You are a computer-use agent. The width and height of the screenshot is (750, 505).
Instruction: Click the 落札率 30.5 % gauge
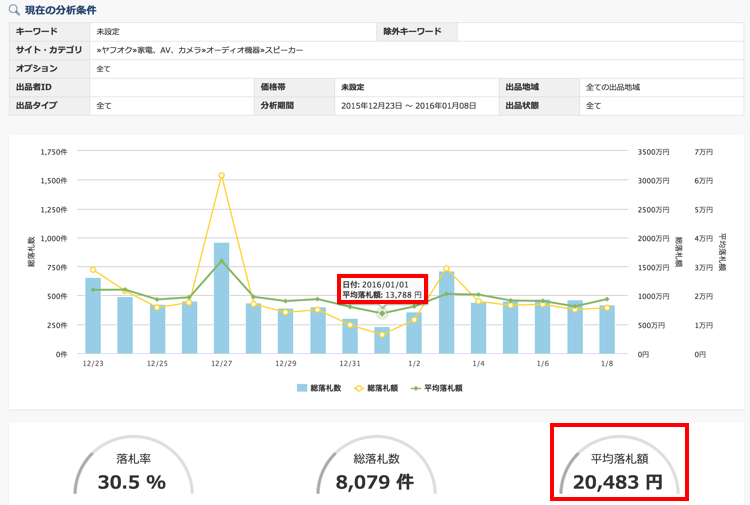(x=131, y=473)
